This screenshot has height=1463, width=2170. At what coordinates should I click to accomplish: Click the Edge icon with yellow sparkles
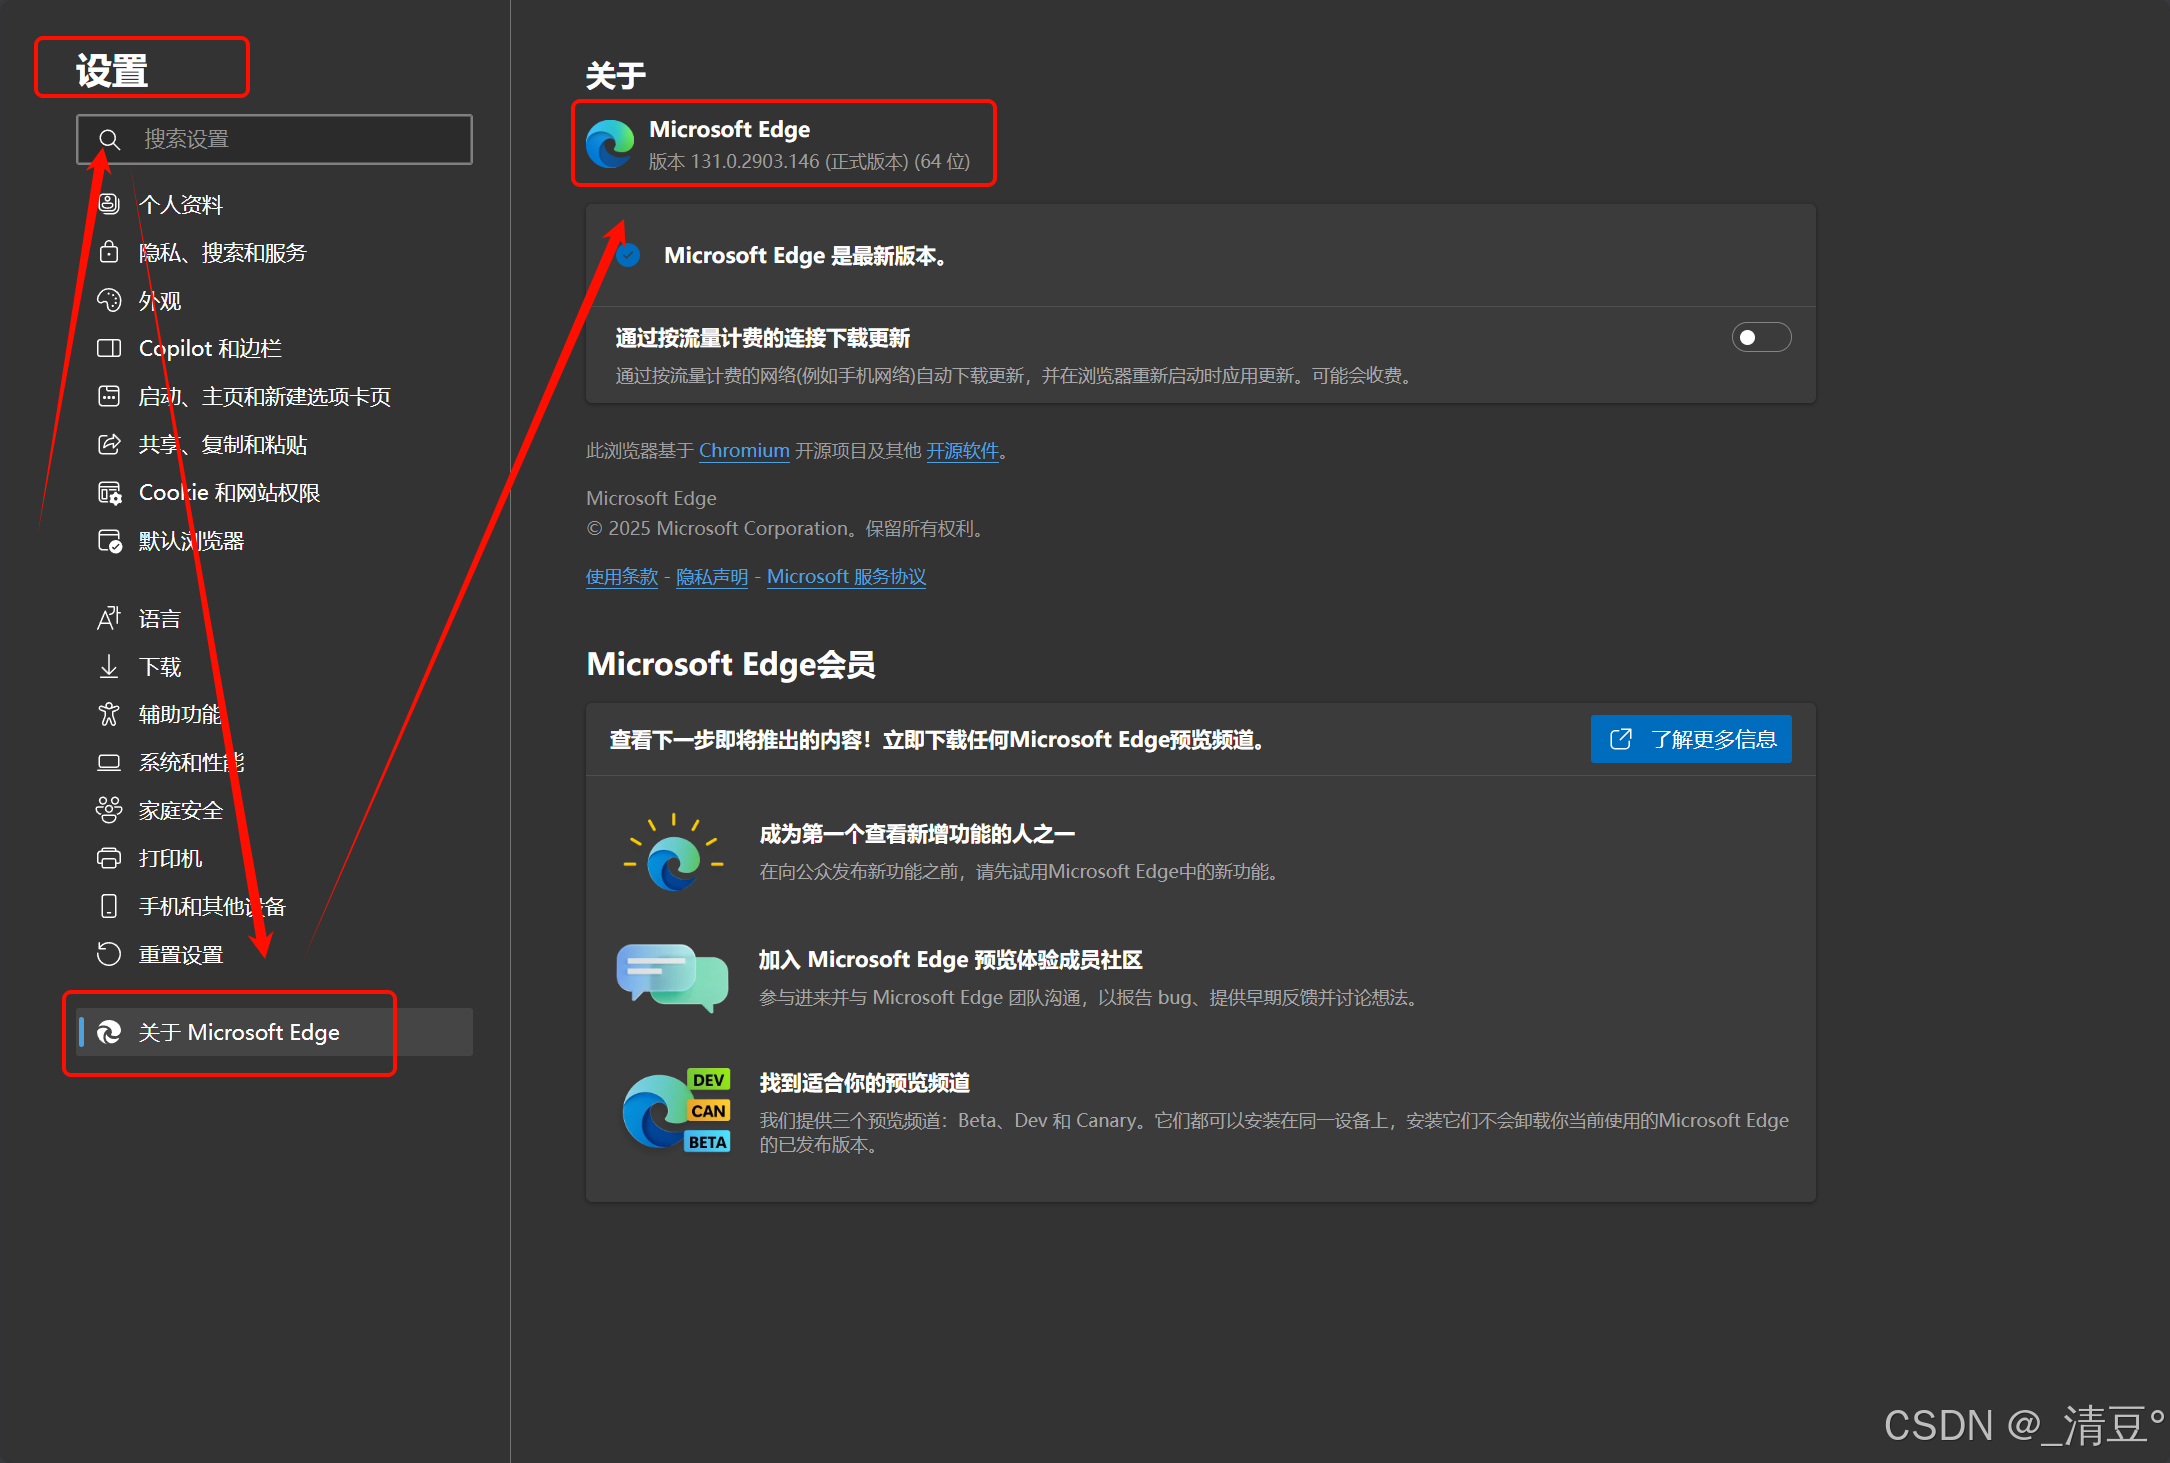(x=673, y=853)
